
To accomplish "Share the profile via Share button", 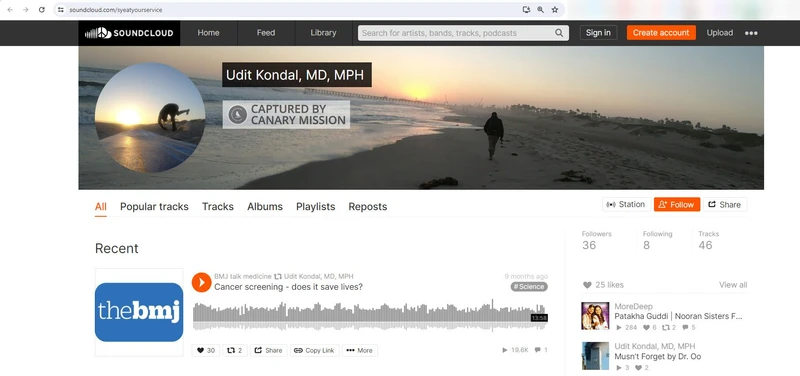I will [x=724, y=205].
